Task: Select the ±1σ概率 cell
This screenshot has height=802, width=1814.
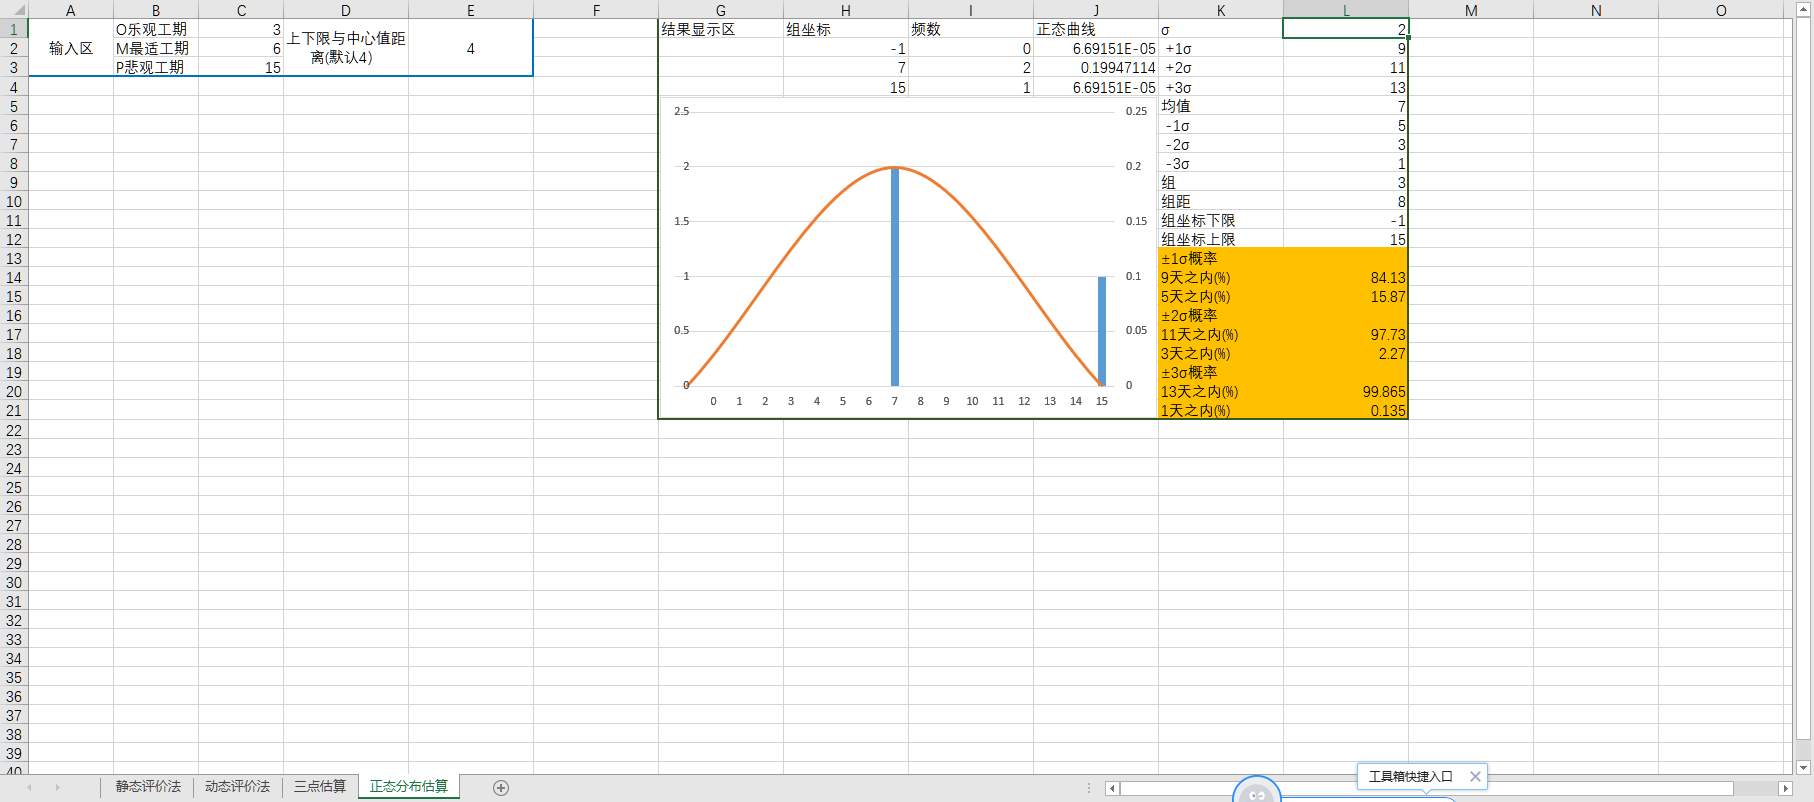Action: click(1221, 258)
